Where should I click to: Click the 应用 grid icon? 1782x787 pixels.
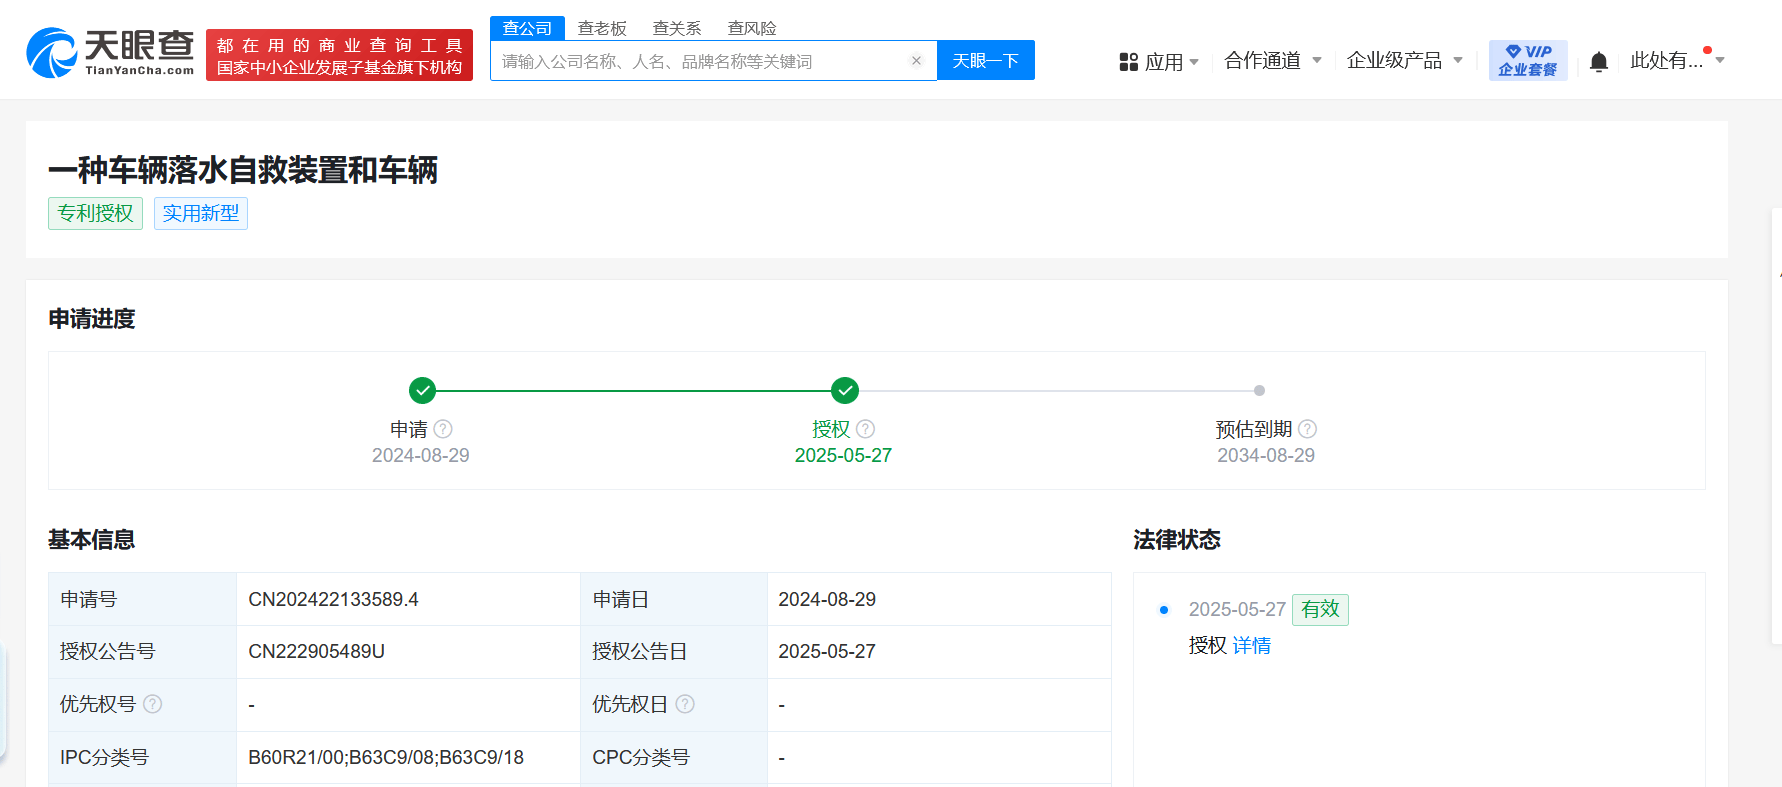1129,62
